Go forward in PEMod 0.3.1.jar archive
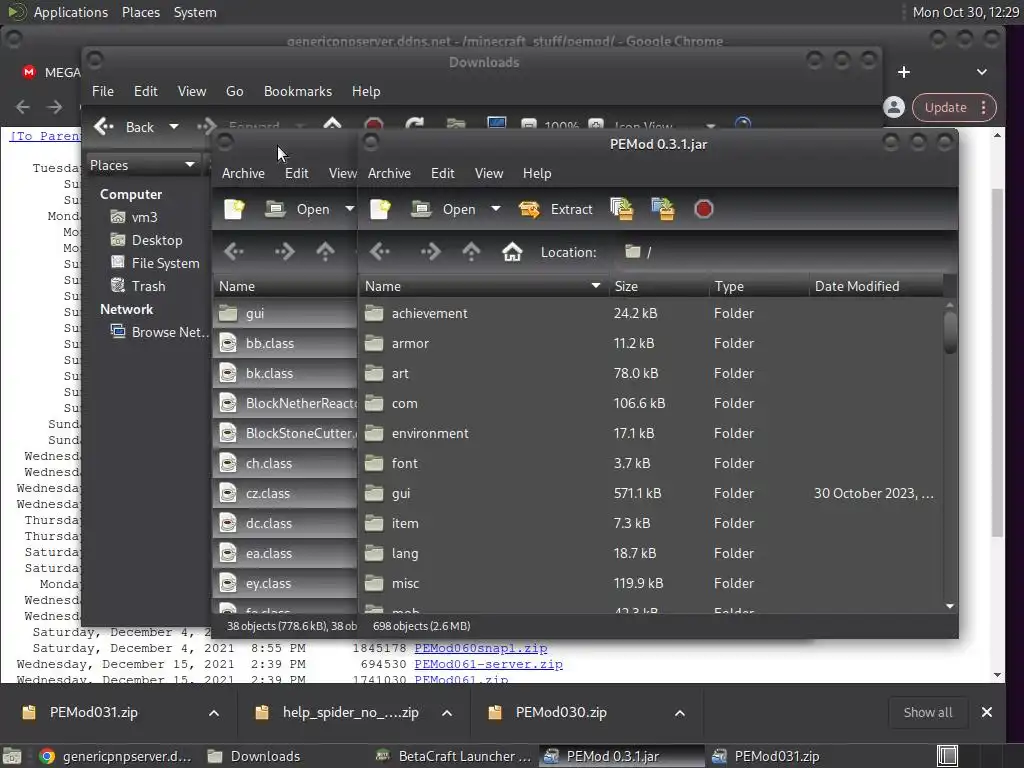 [430, 252]
